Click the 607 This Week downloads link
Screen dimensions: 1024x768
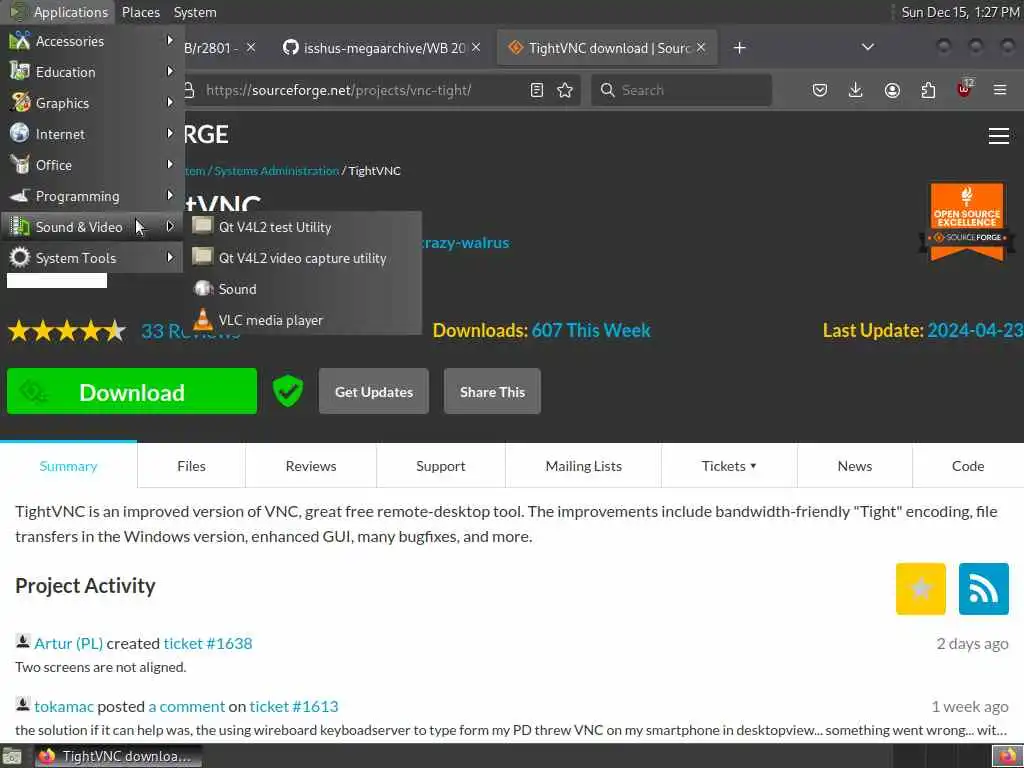(590, 330)
